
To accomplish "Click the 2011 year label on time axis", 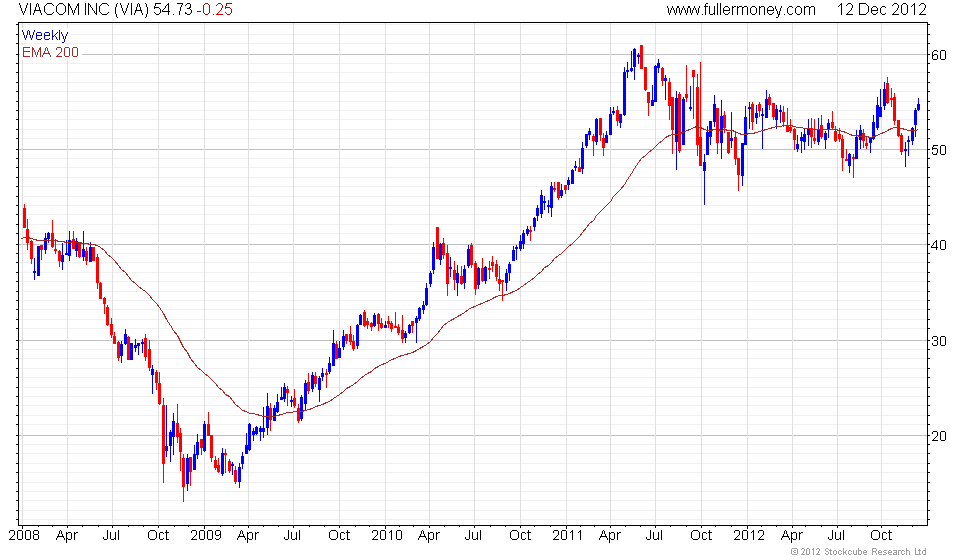I will click(568, 535).
